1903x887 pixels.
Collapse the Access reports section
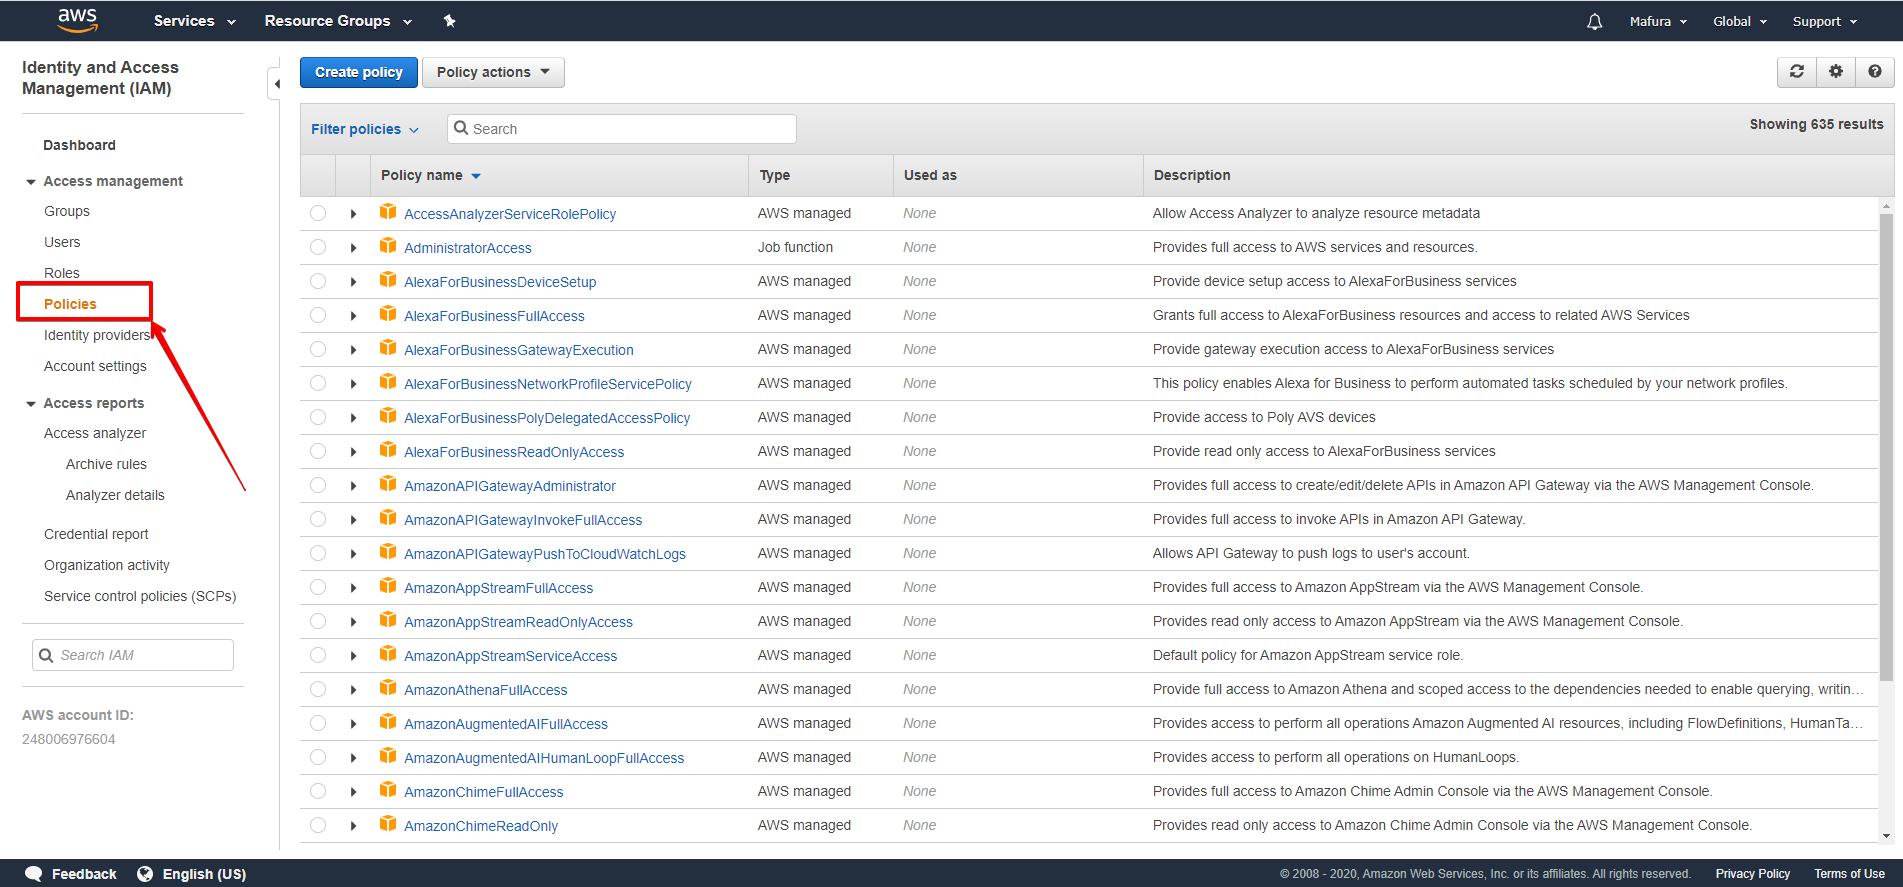[x=31, y=404]
